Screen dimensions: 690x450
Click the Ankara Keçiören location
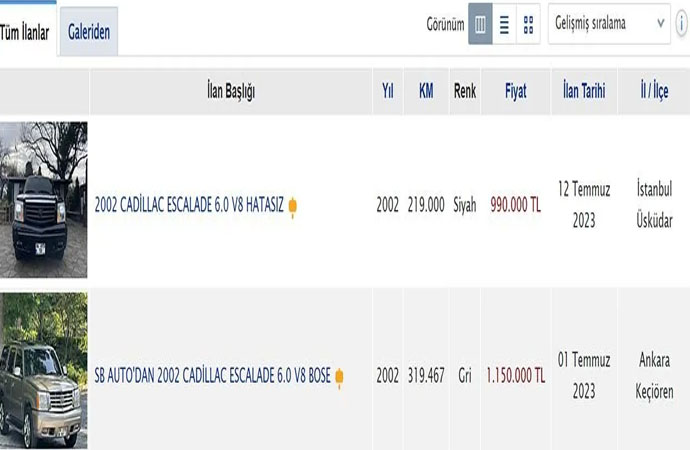point(654,376)
